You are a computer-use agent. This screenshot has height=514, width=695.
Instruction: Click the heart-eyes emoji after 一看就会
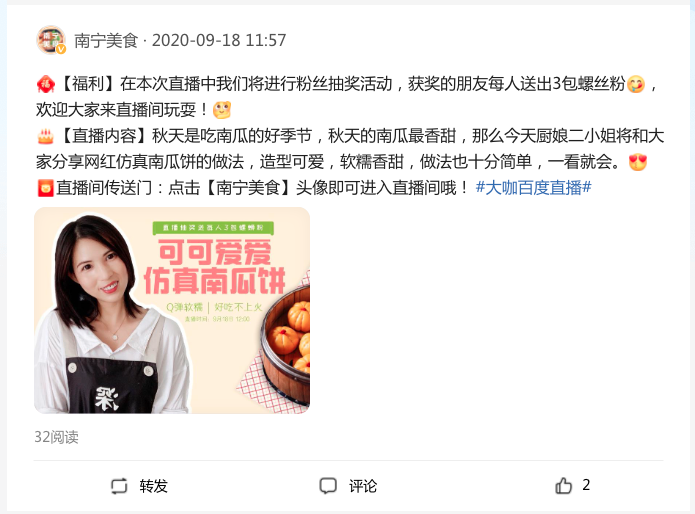tap(638, 162)
